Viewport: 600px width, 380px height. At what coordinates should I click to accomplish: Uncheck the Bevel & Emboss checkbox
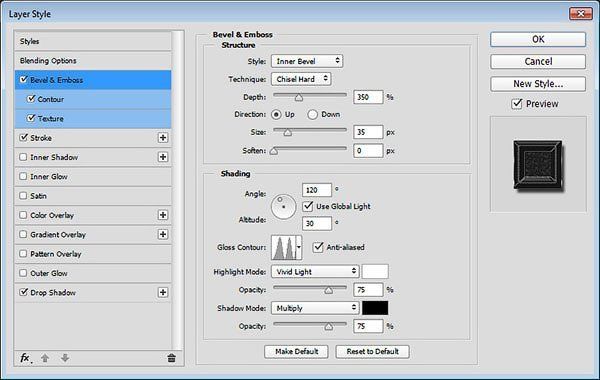pyautogui.click(x=23, y=80)
